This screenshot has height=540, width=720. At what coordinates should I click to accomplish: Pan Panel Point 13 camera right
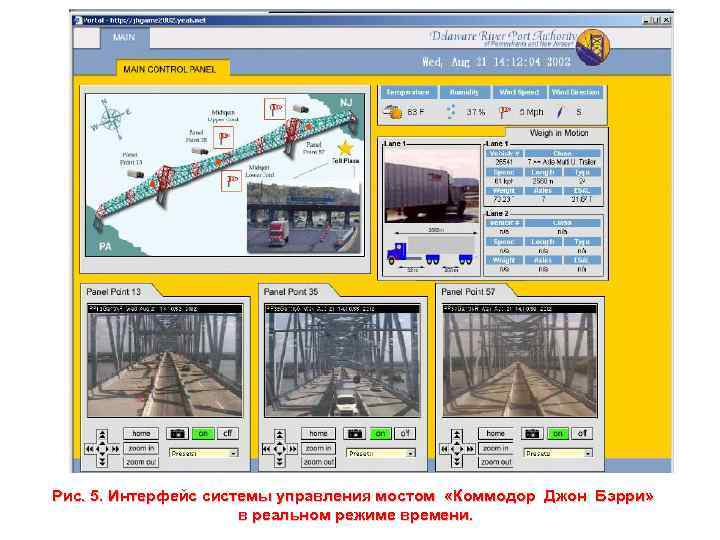115,449
